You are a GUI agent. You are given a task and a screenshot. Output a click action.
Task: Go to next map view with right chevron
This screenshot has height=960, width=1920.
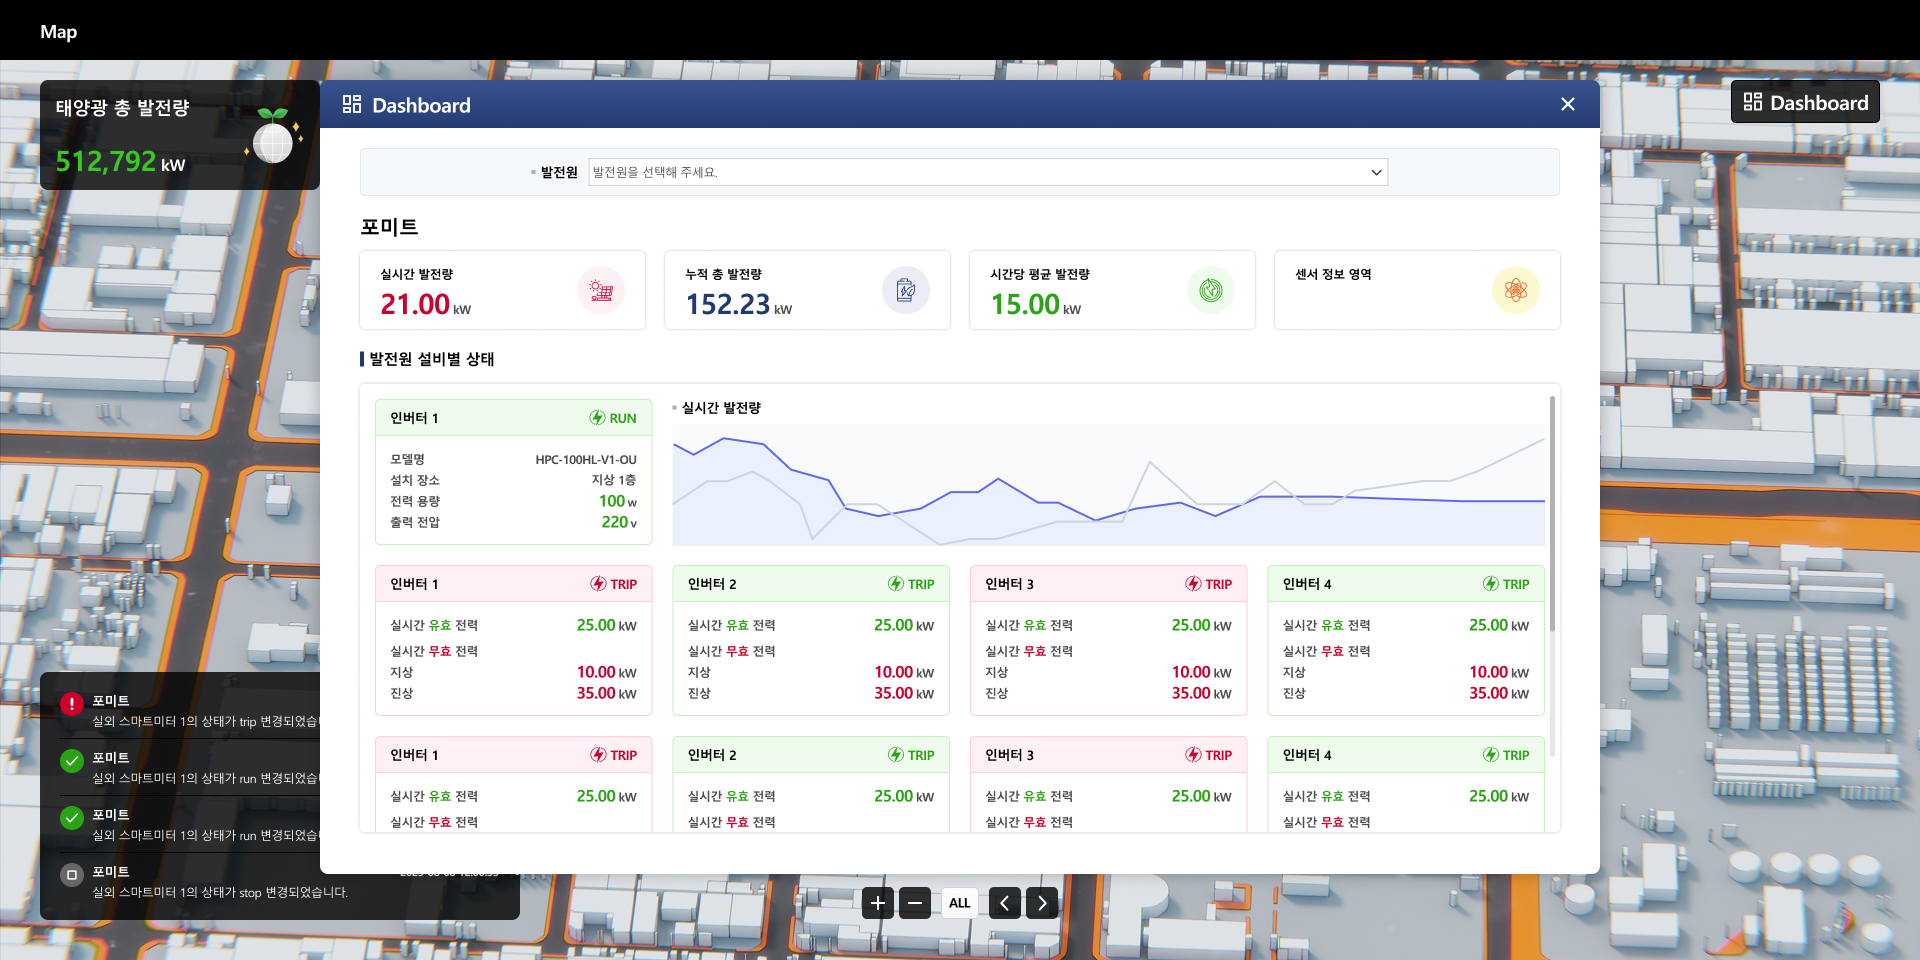coord(1042,903)
